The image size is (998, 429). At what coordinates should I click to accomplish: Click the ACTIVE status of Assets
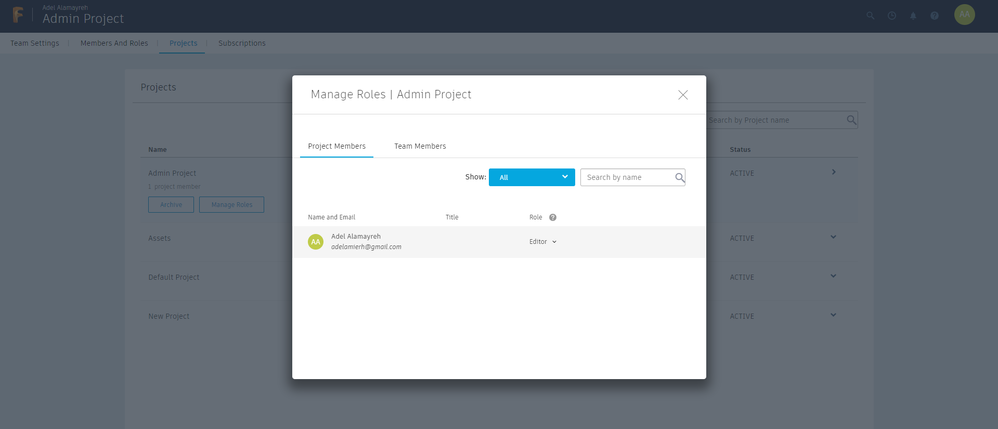(741, 238)
